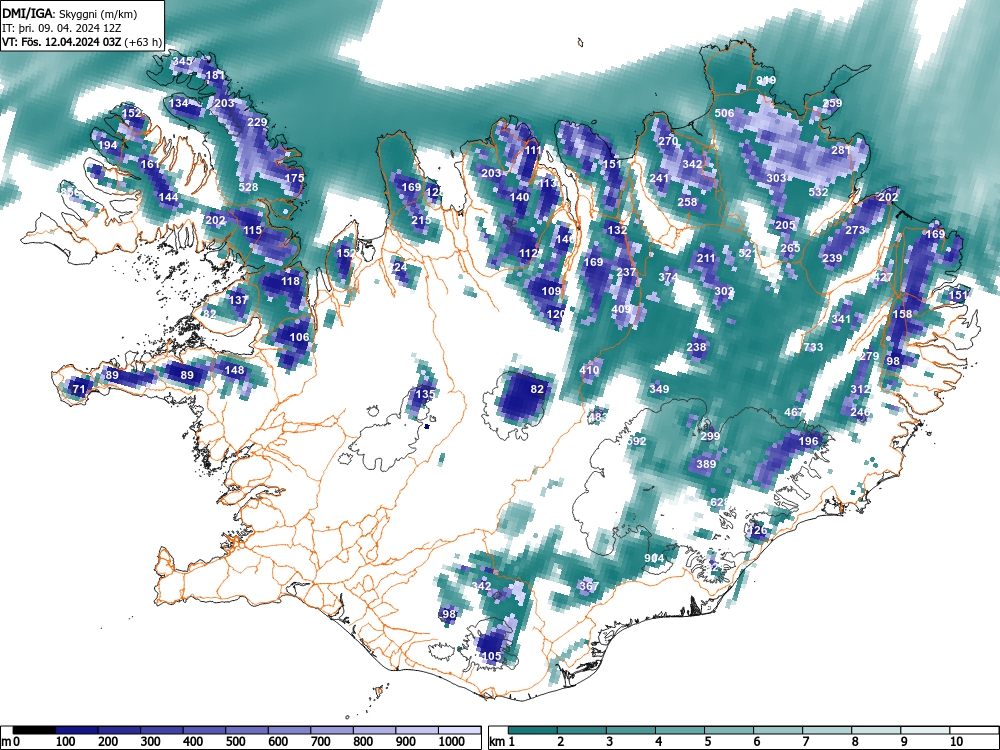Image resolution: width=1000 pixels, height=750 pixels.
Task: Click the visibility value 137
Action: tap(238, 300)
